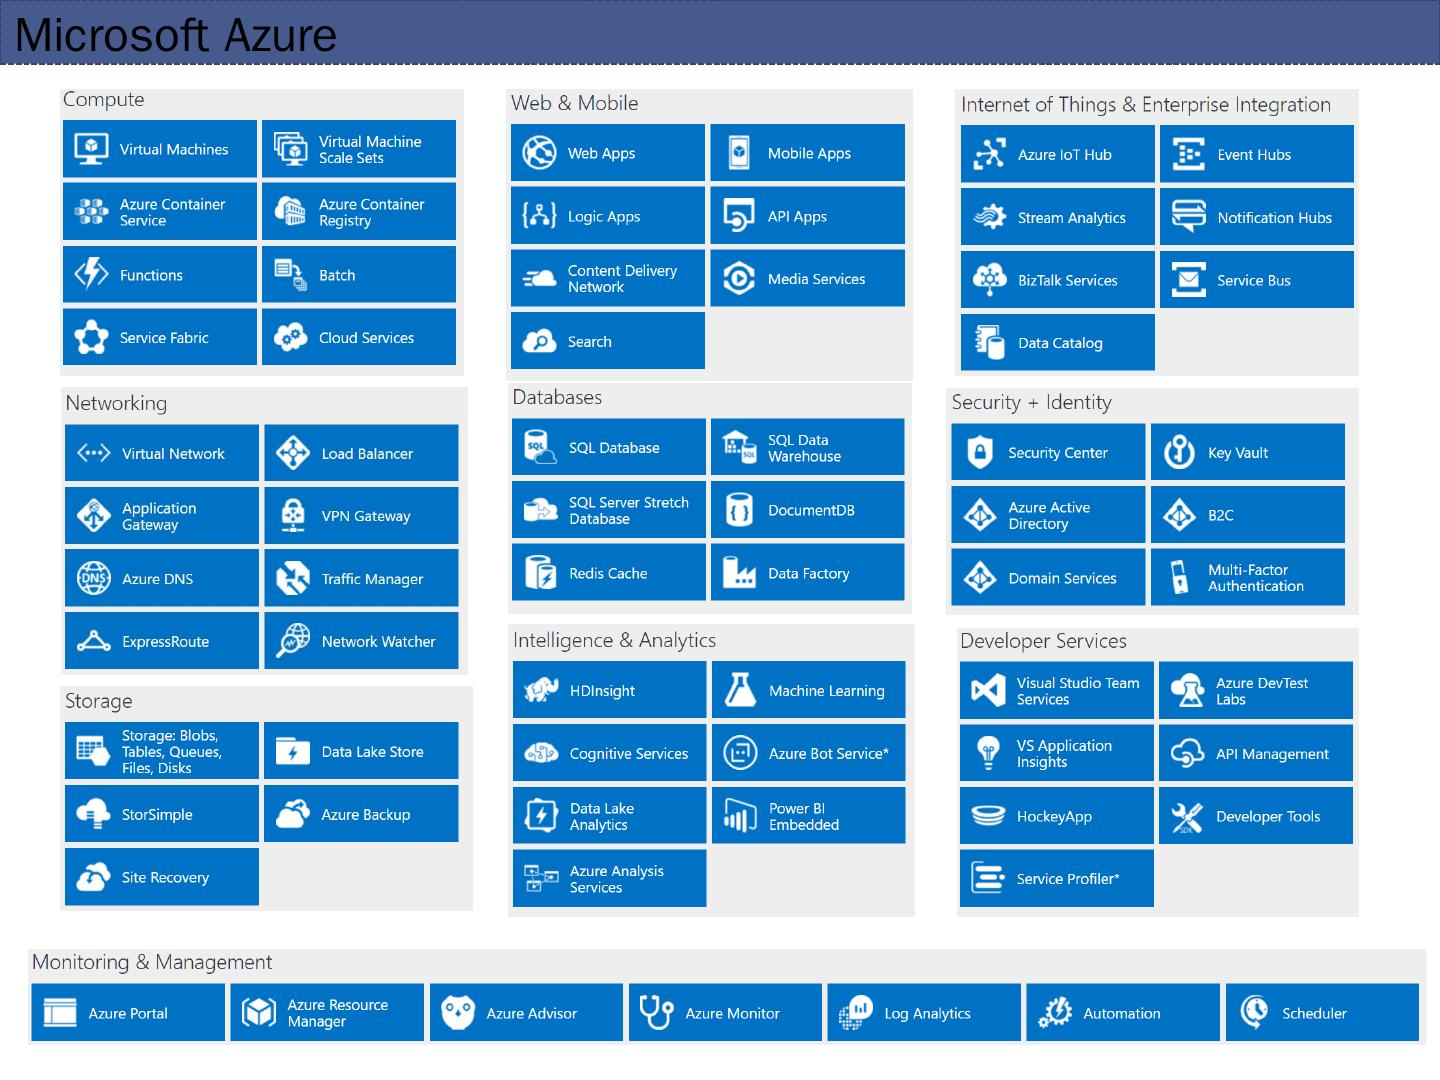This screenshot has height=1080, width=1440.
Task: Open the Azure Analysis Services tile
Action: pyautogui.click(x=610, y=879)
